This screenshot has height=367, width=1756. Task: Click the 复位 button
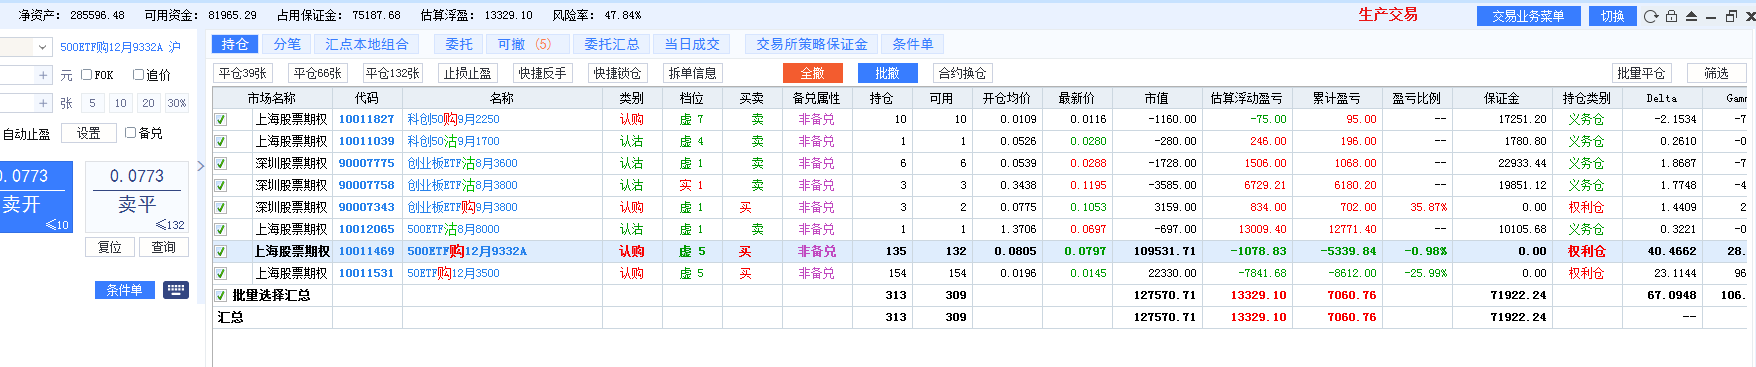pos(109,247)
